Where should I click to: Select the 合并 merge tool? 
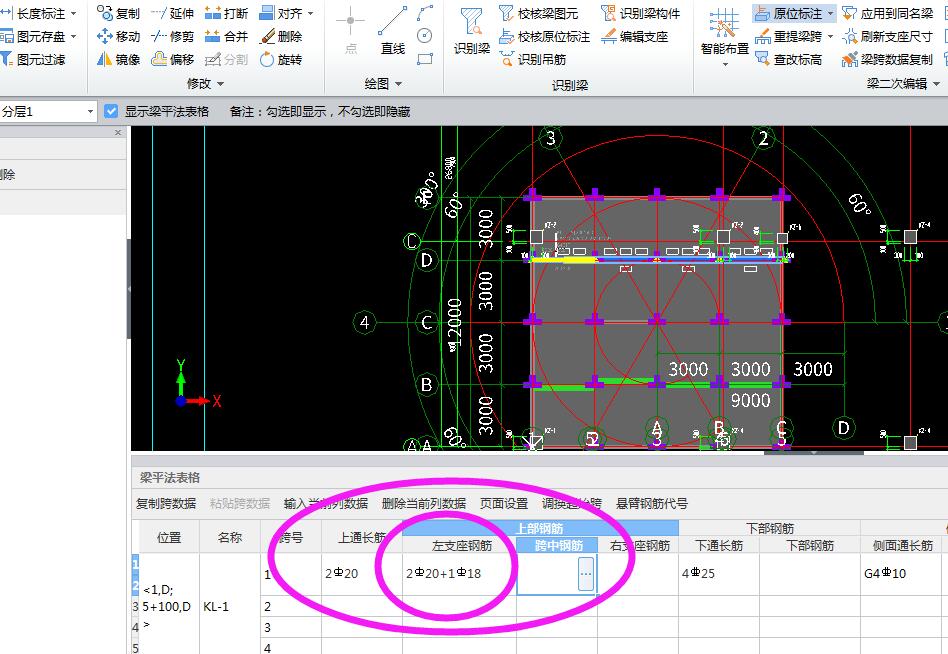pyautogui.click(x=226, y=36)
